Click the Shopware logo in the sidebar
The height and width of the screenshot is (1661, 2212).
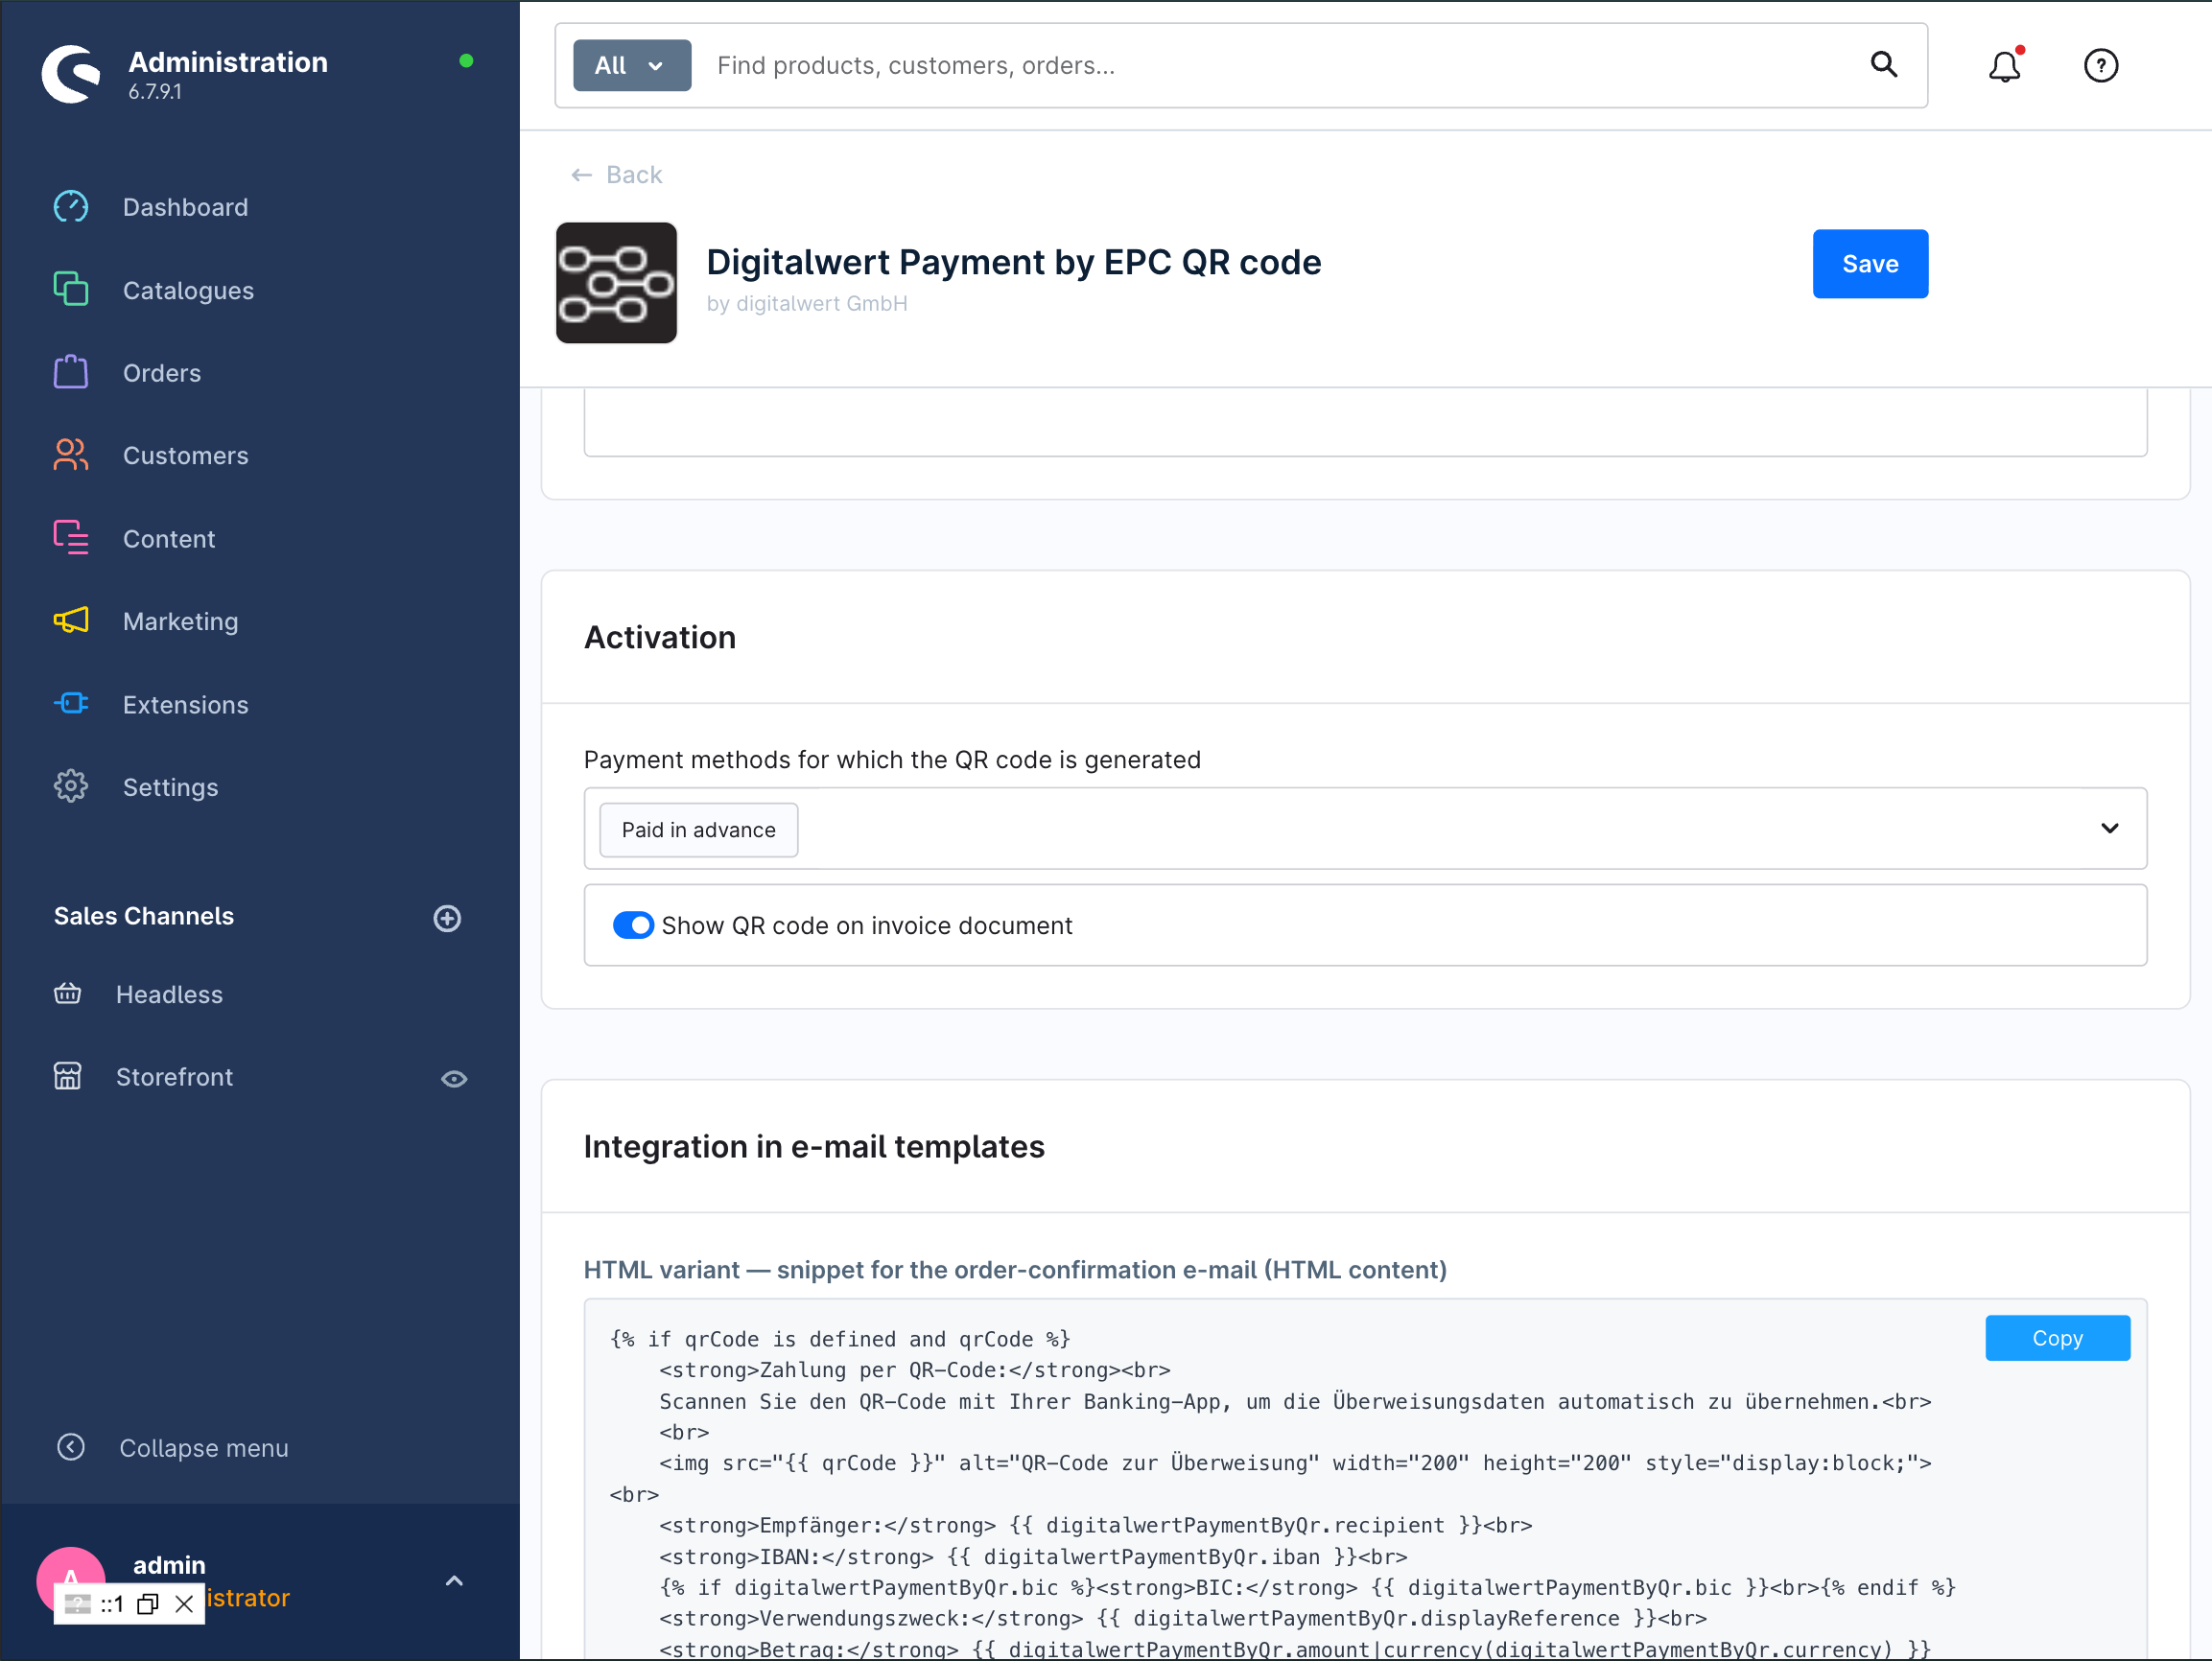pos(71,73)
